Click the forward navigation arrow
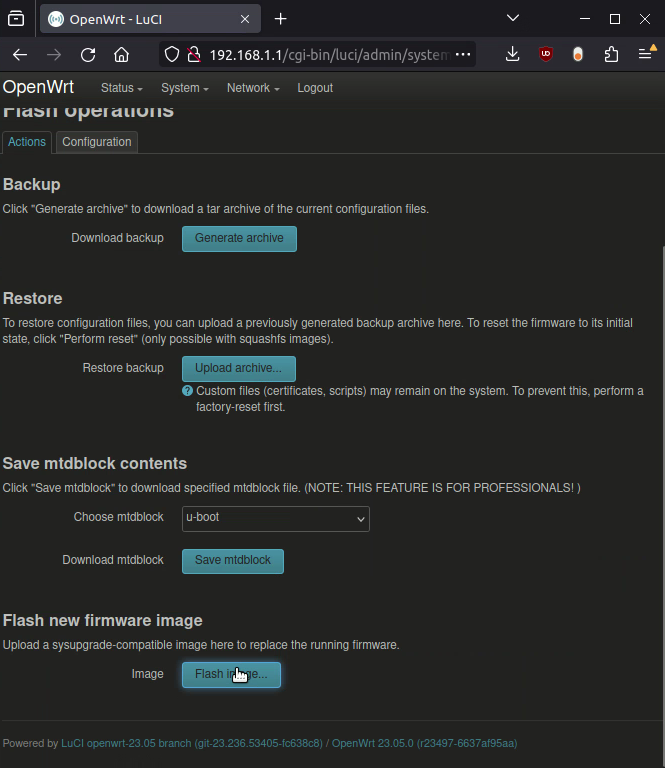The width and height of the screenshot is (665, 768). click(x=54, y=54)
